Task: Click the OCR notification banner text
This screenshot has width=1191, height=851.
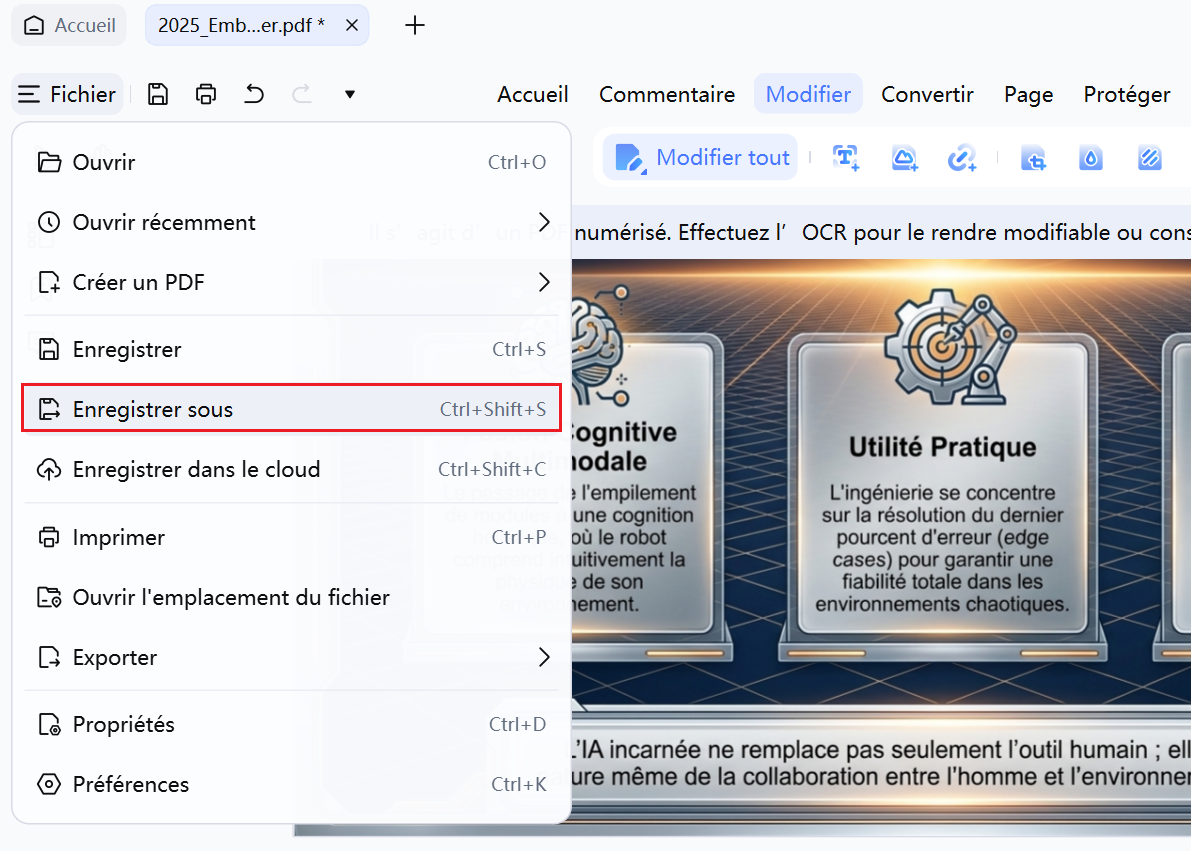Action: point(881,232)
